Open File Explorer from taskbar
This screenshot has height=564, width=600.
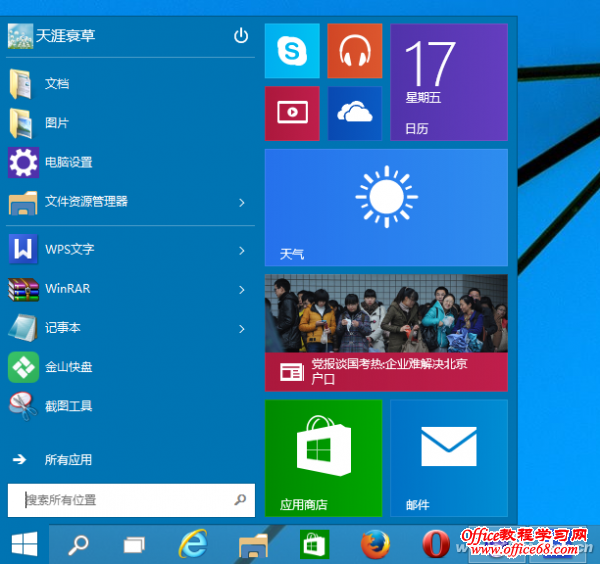tap(253, 545)
